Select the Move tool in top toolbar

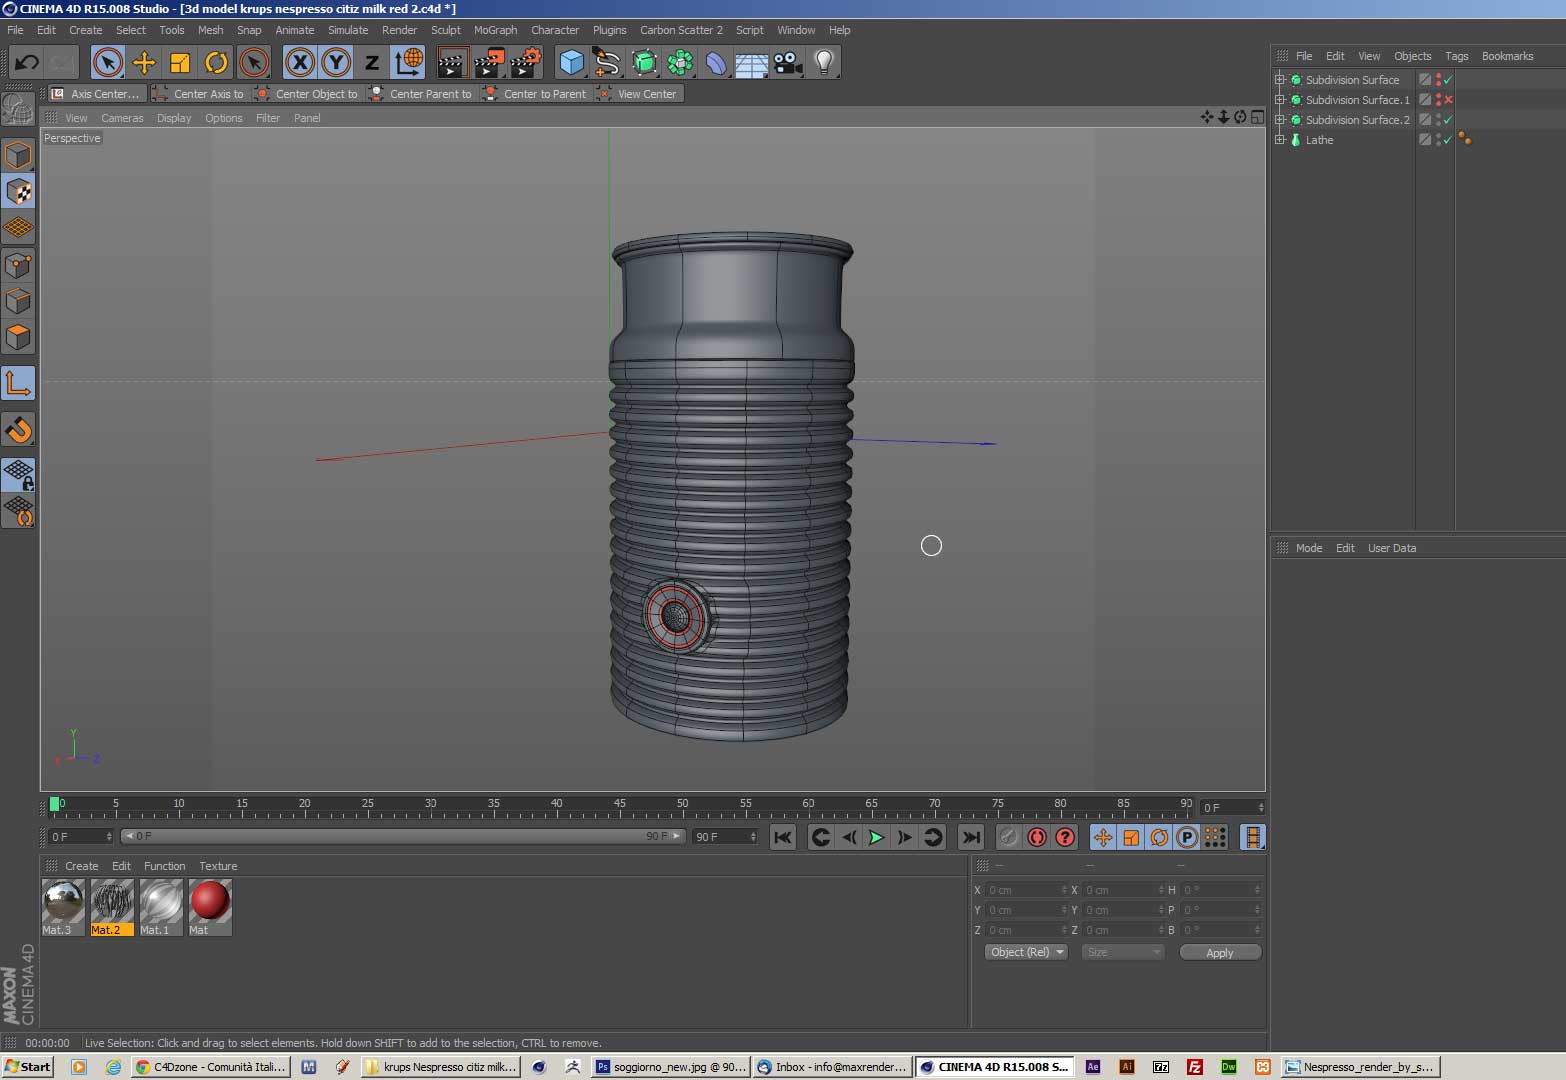(144, 63)
